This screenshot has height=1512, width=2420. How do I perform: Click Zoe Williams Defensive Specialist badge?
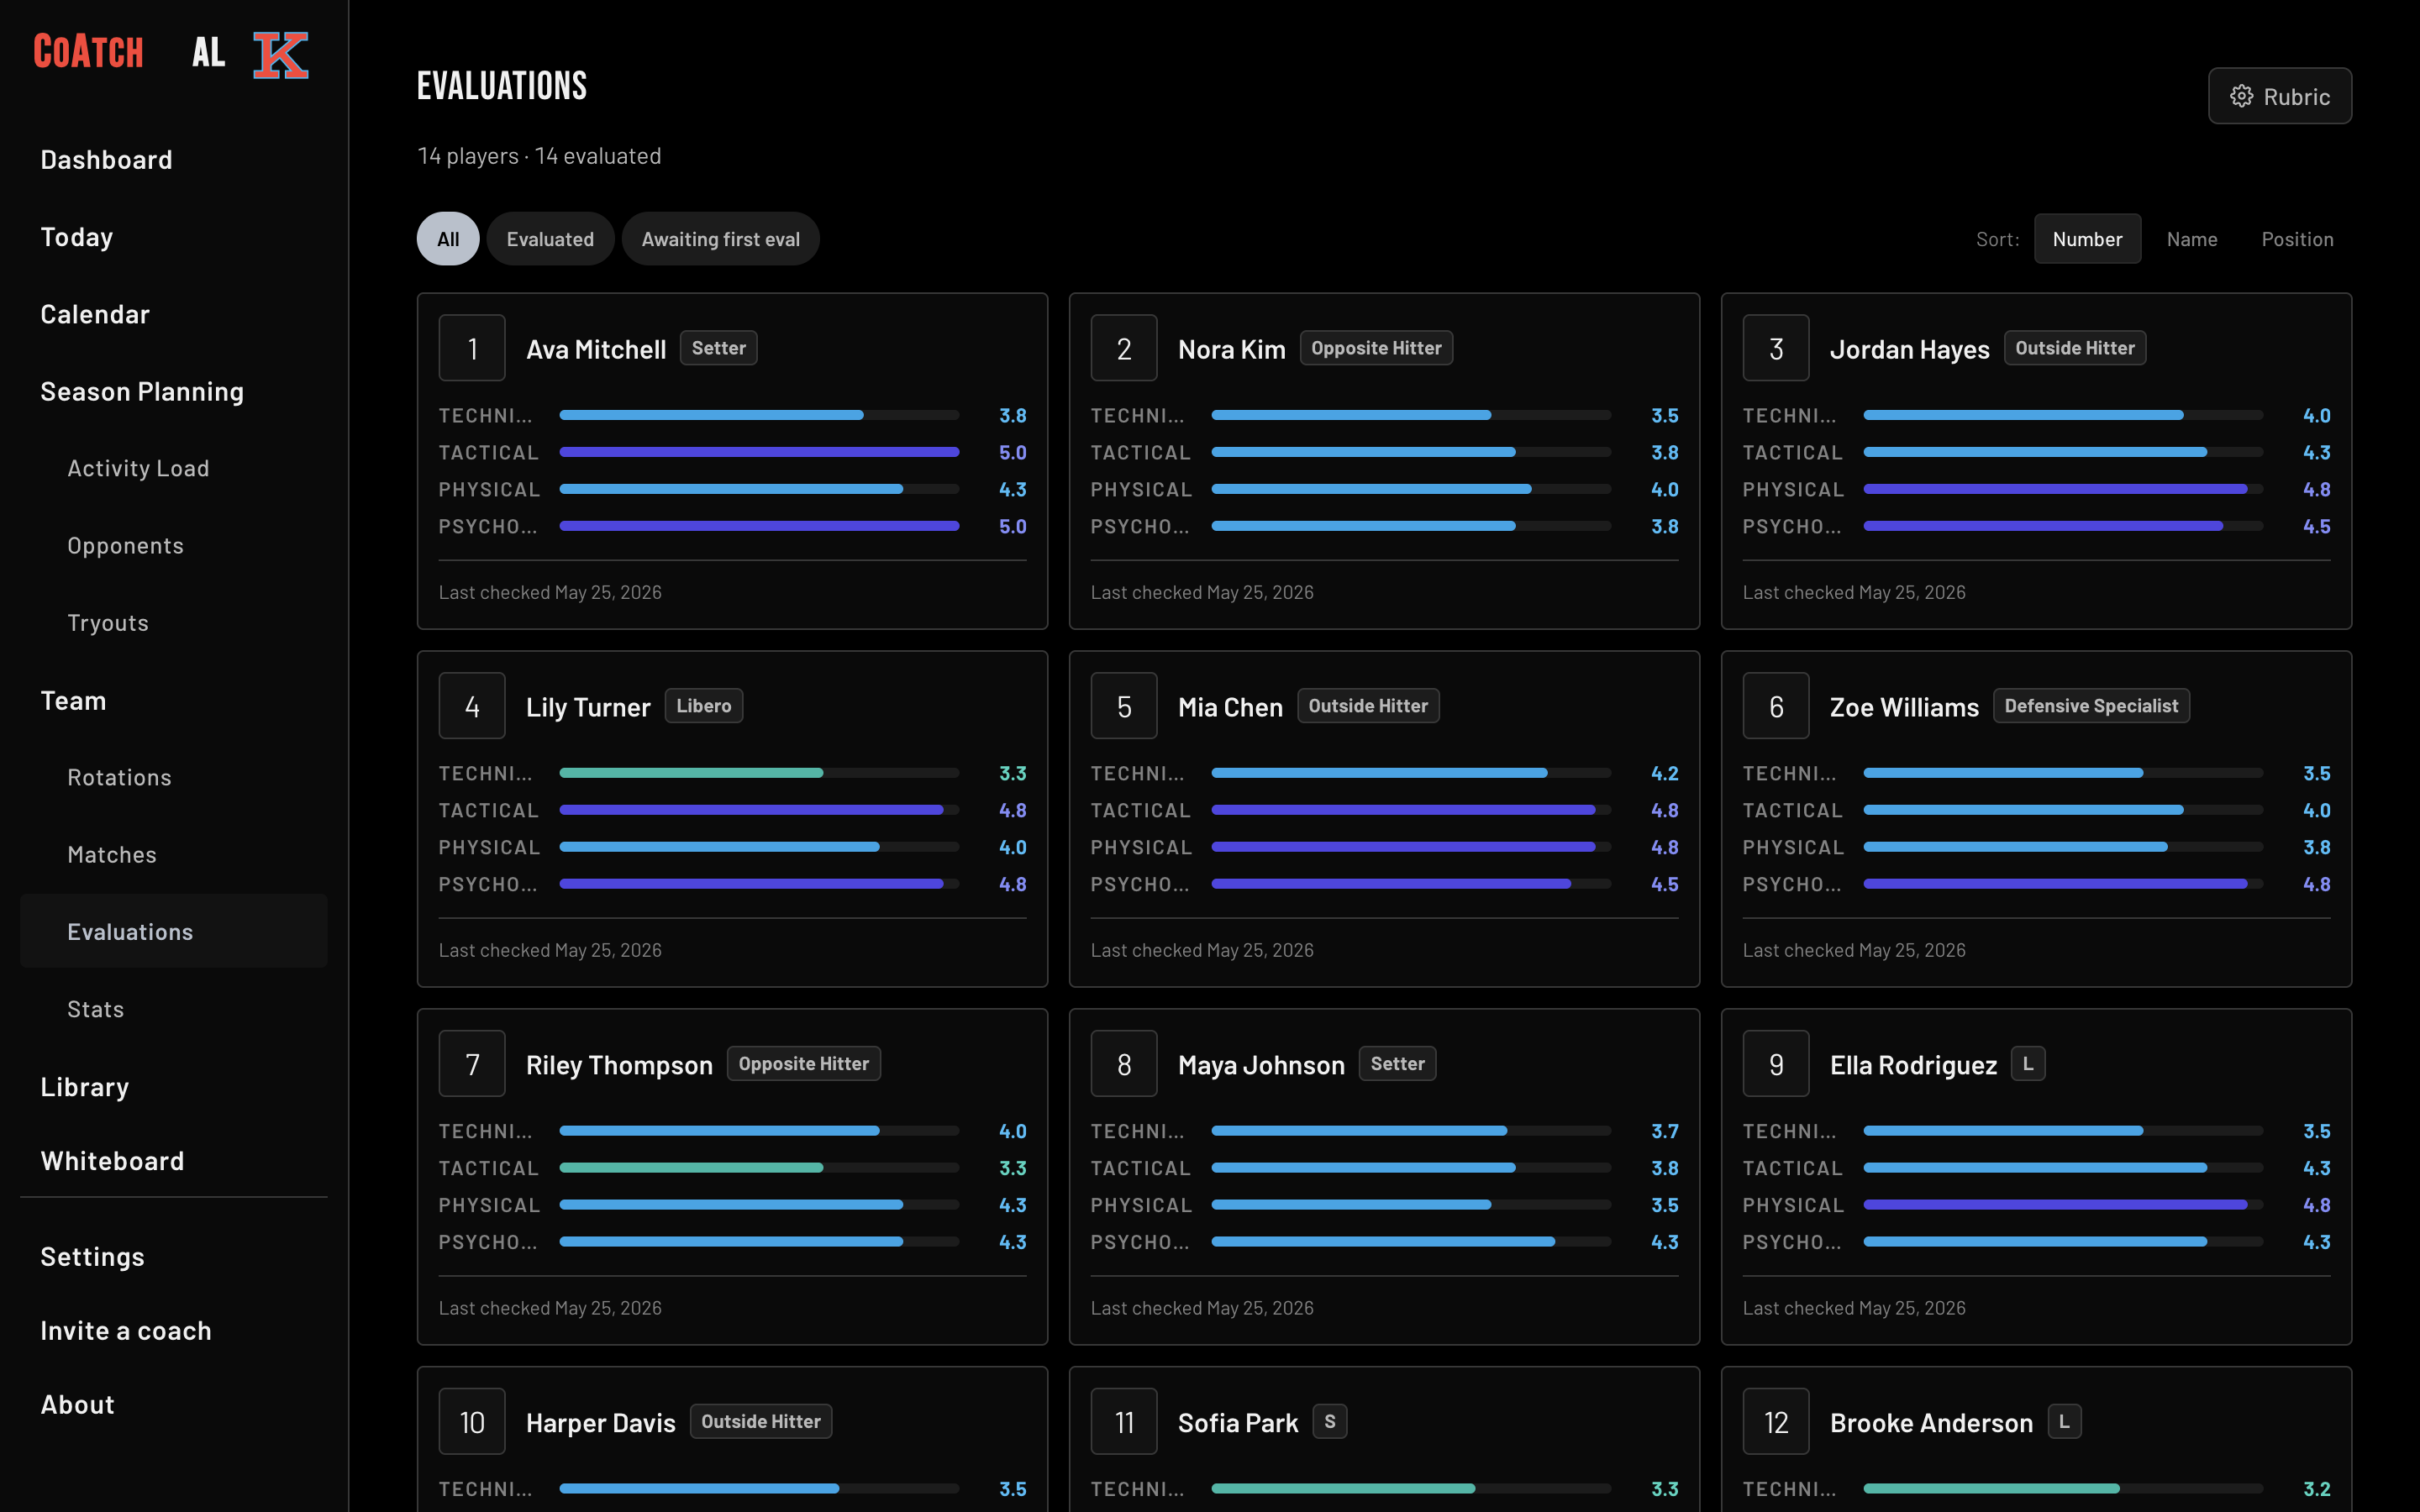(x=2091, y=706)
